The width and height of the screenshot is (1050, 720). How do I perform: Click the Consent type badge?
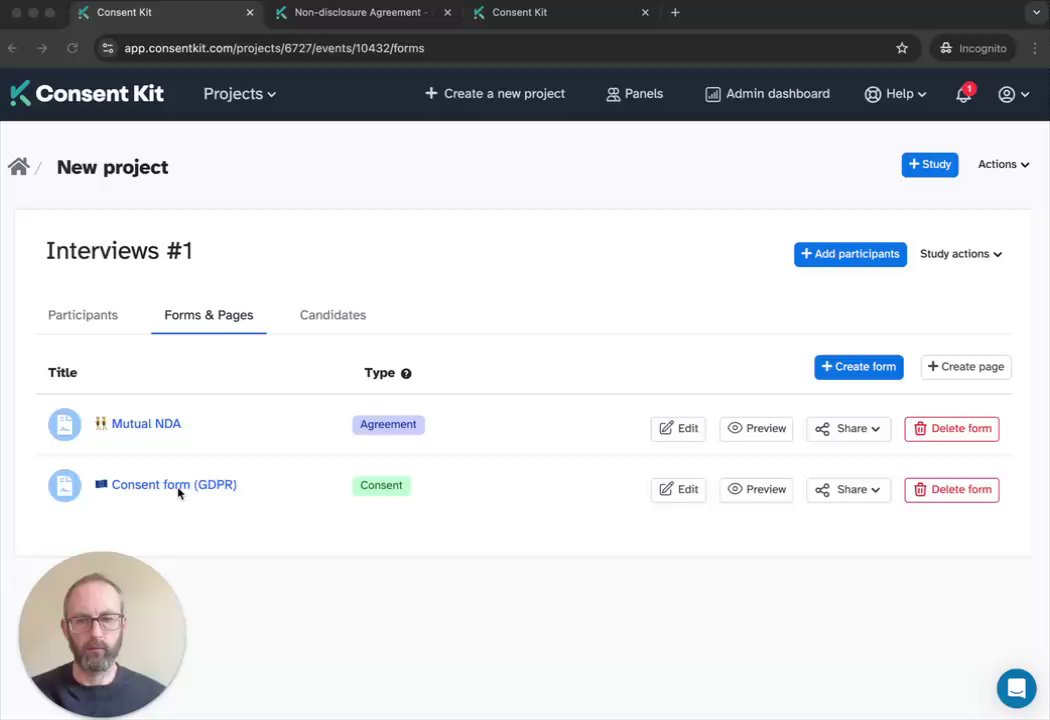381,486
